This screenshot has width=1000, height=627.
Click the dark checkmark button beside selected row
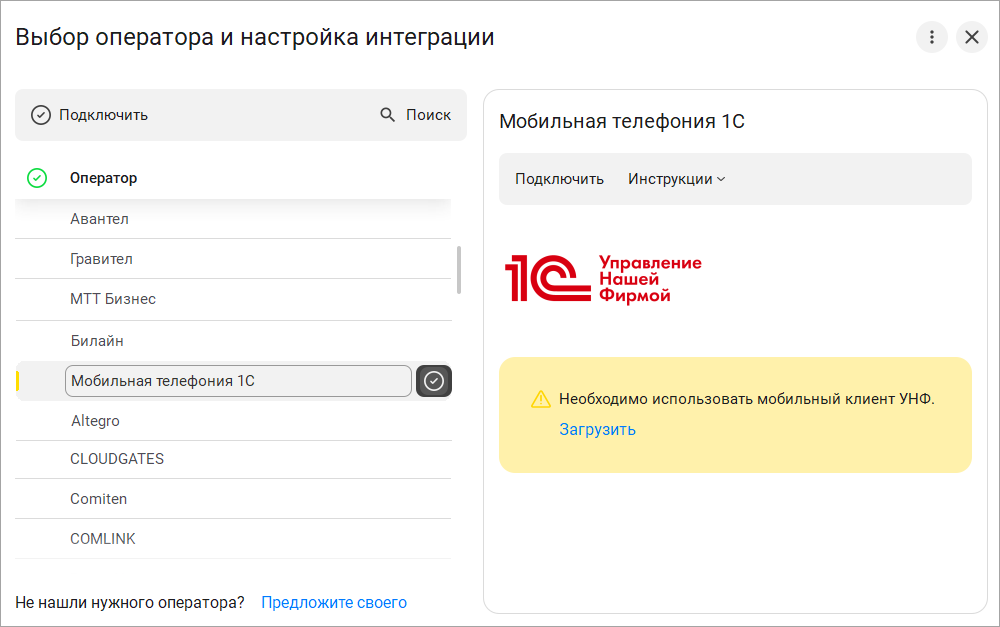tap(434, 381)
